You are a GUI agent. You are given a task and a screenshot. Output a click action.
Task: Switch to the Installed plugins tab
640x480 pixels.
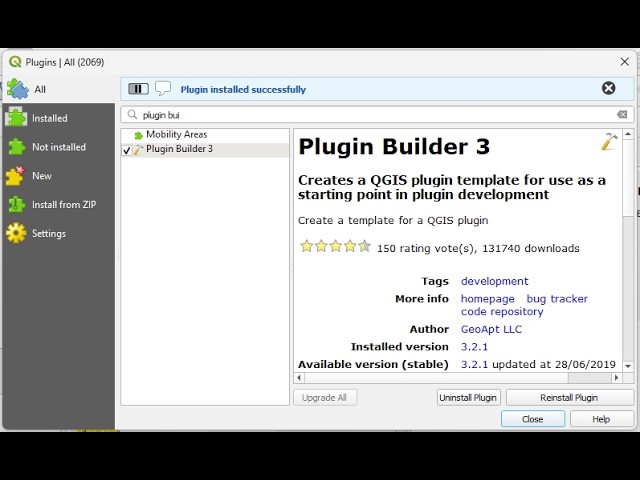click(59, 118)
